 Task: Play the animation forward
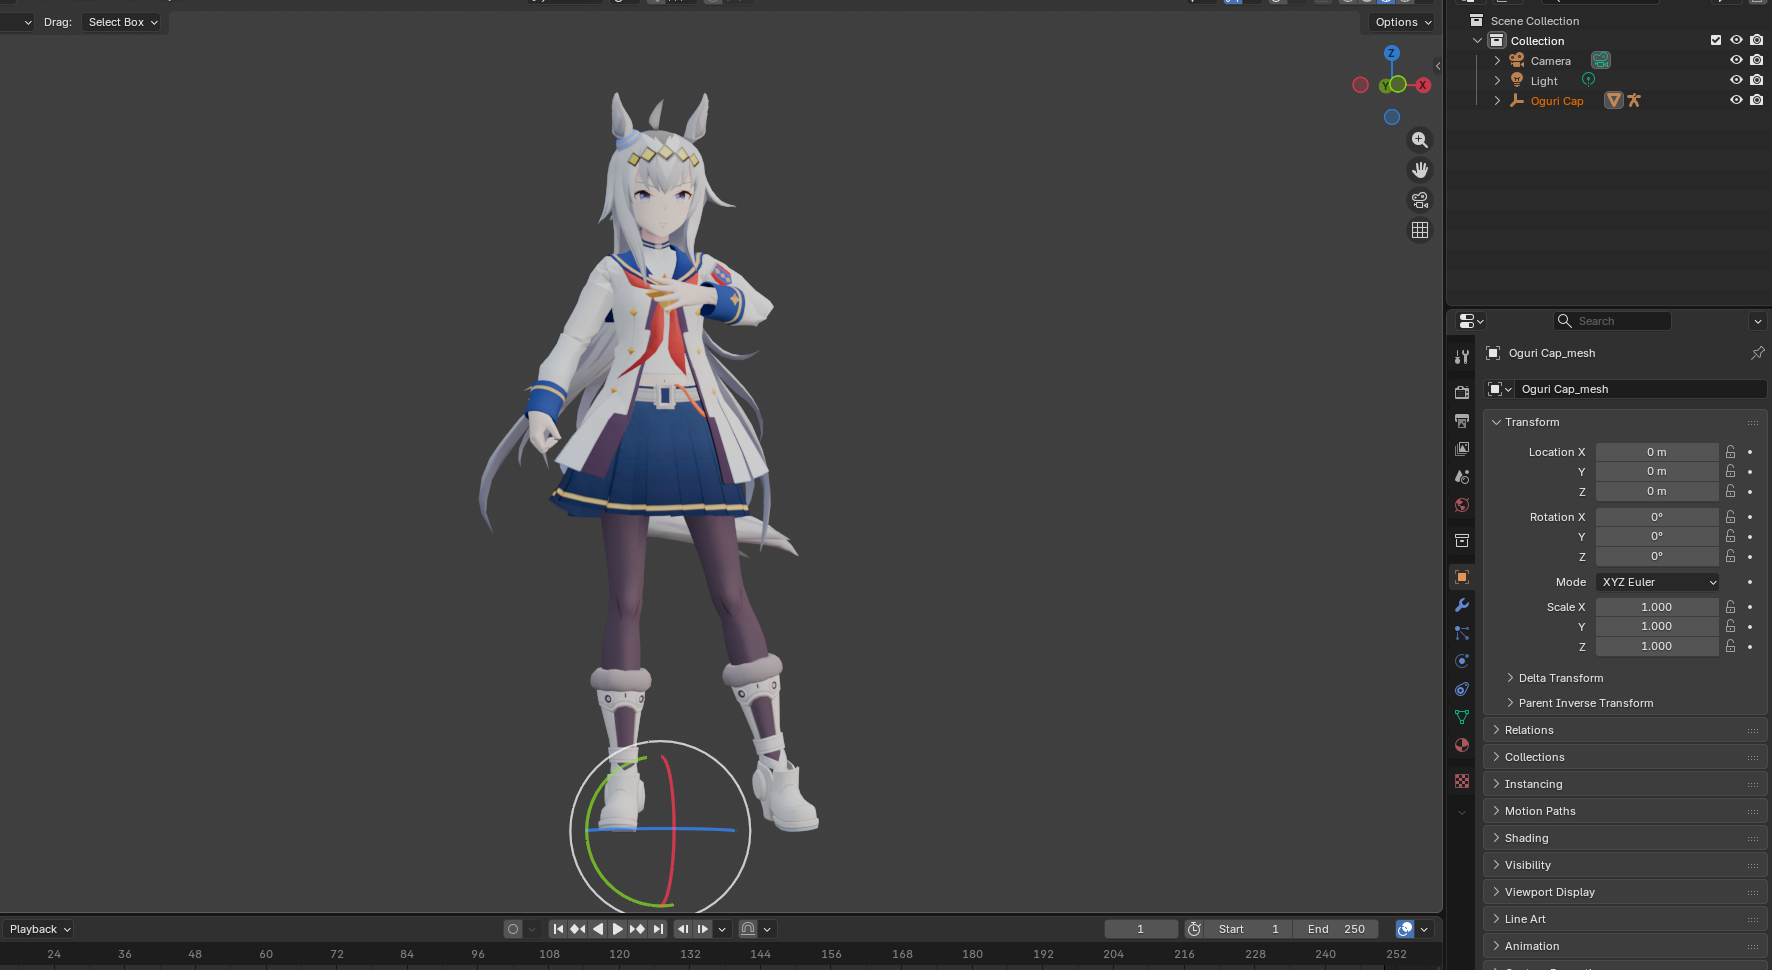[x=618, y=929]
